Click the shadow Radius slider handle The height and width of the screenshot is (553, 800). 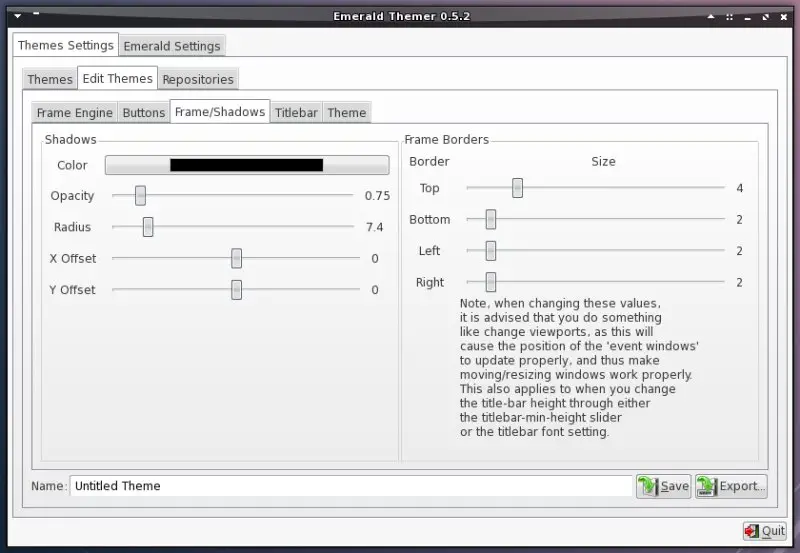pyautogui.click(x=148, y=227)
